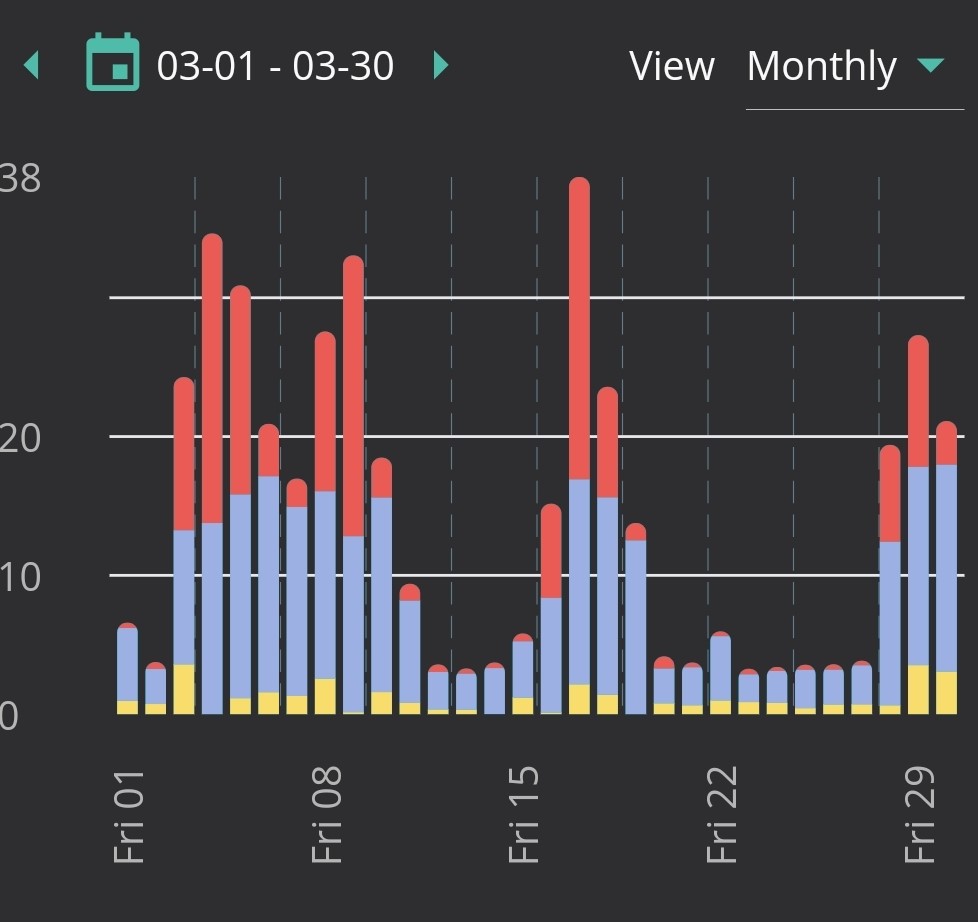Click the dropdown arrow beside Monthly
This screenshot has width=978, height=922.
pyautogui.click(x=929, y=66)
